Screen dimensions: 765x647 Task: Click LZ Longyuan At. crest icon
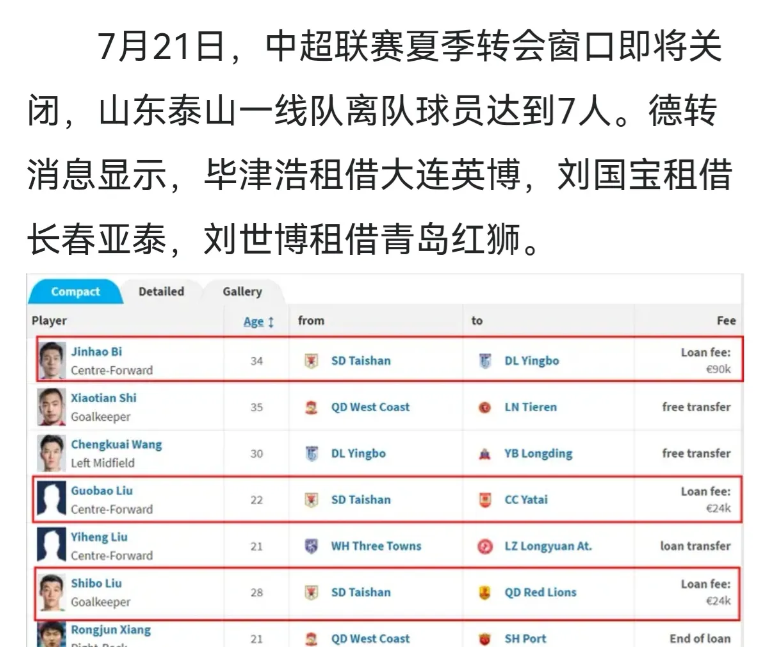(x=484, y=546)
